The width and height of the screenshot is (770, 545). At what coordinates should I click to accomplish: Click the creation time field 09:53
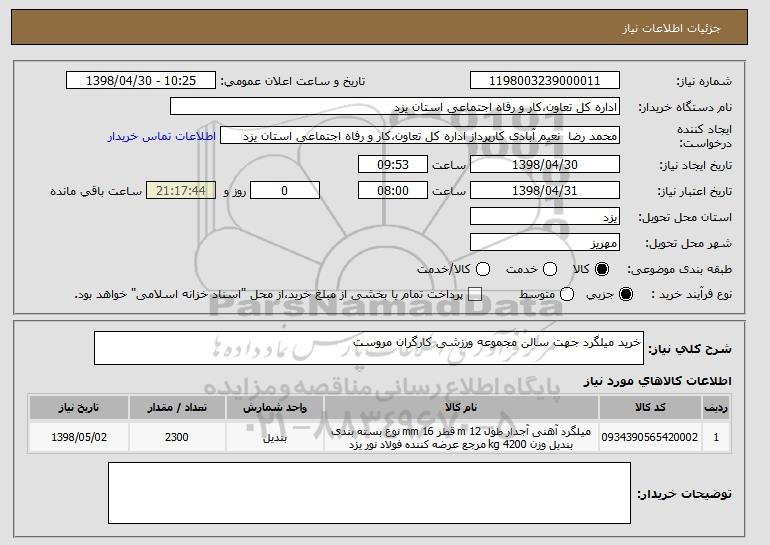tap(393, 164)
